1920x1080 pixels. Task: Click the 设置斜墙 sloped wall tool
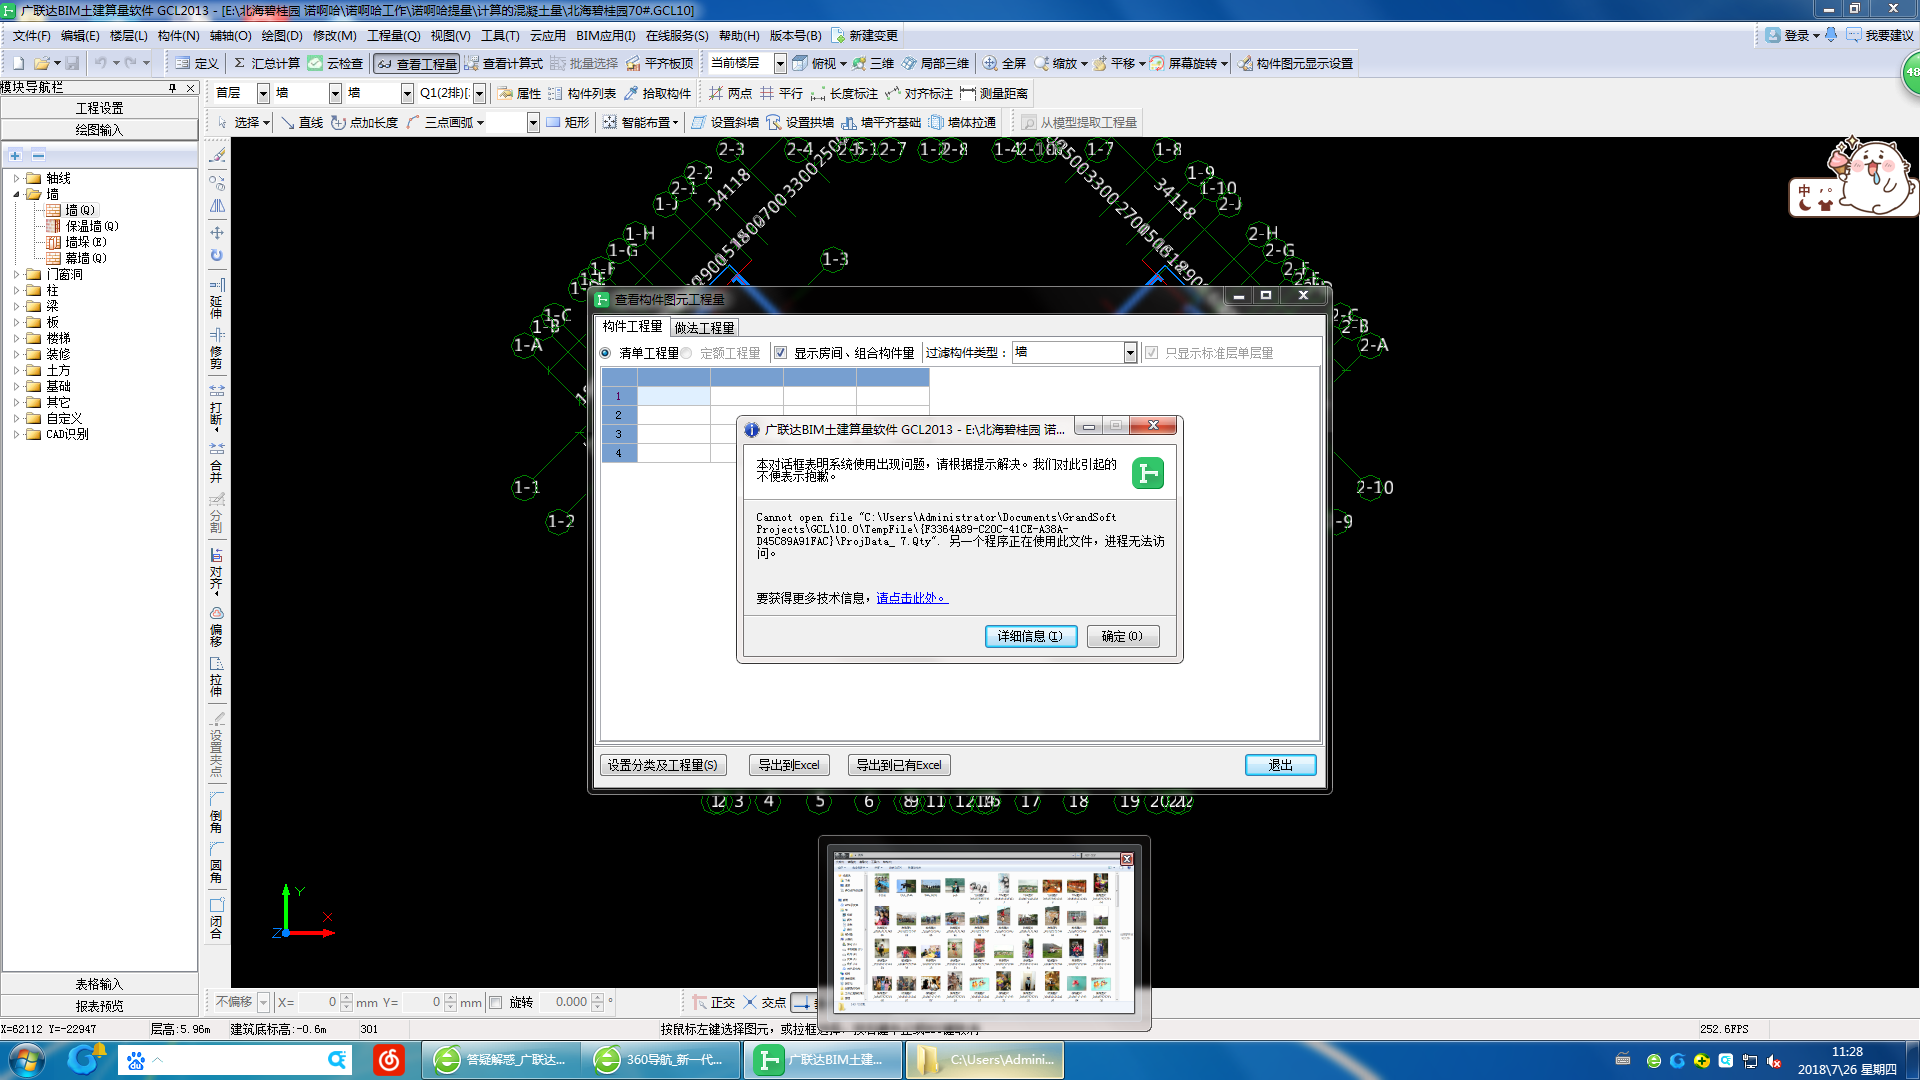click(725, 122)
